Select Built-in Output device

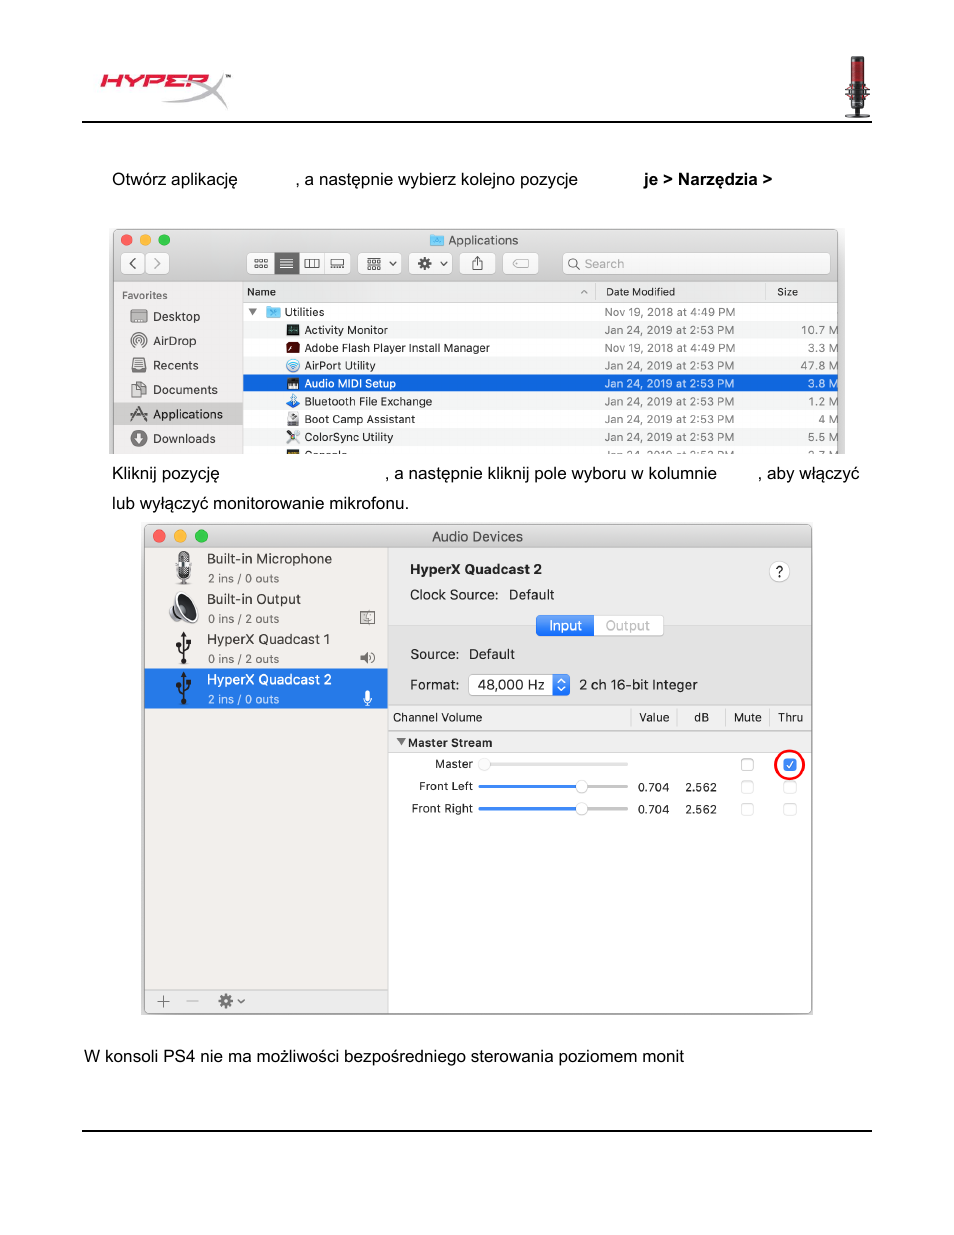coord(266,608)
